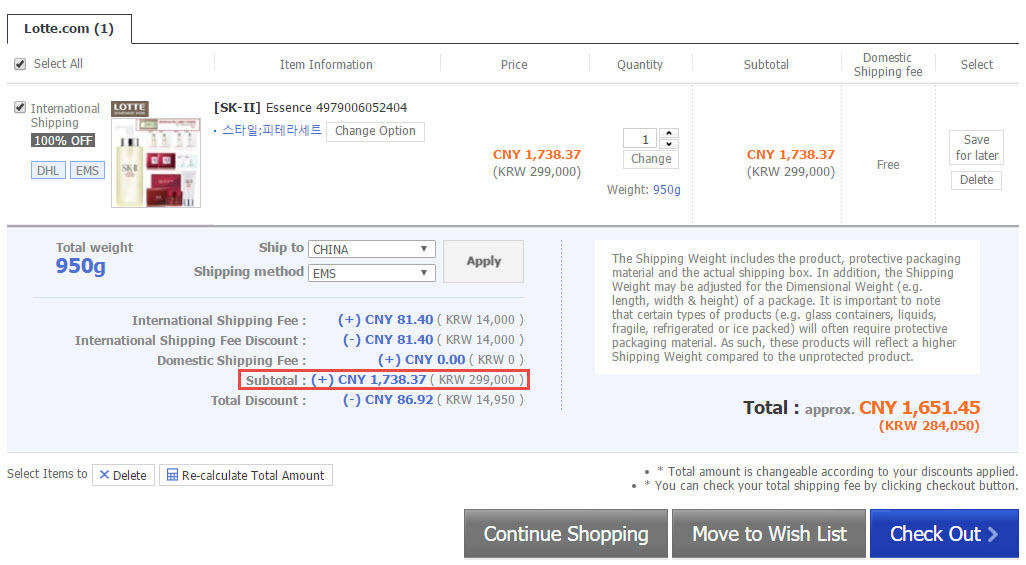Image resolution: width=1026 pixels, height=565 pixels.
Task: Click the Continue Shopping button
Action: [566, 534]
